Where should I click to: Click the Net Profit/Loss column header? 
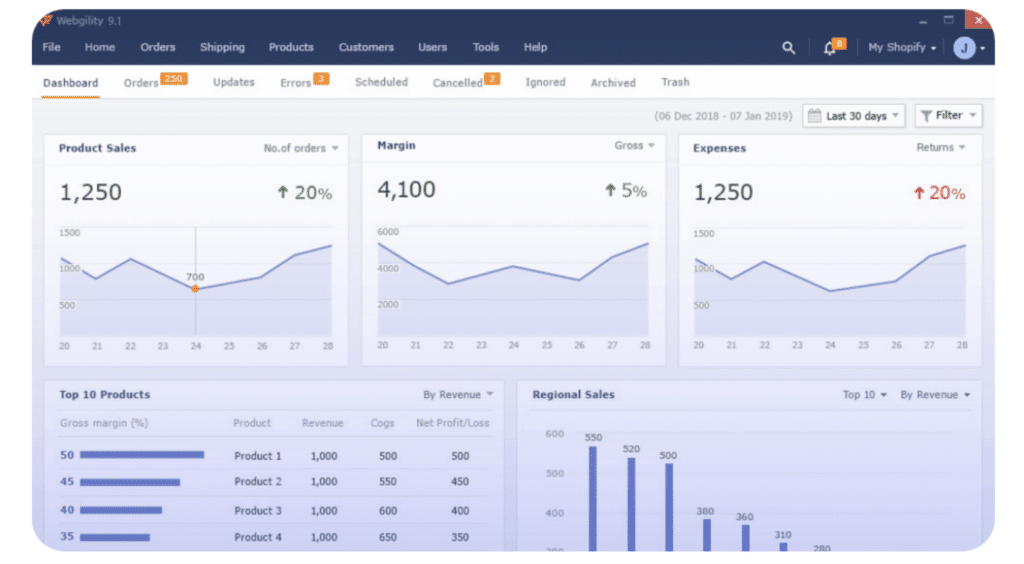pos(453,423)
